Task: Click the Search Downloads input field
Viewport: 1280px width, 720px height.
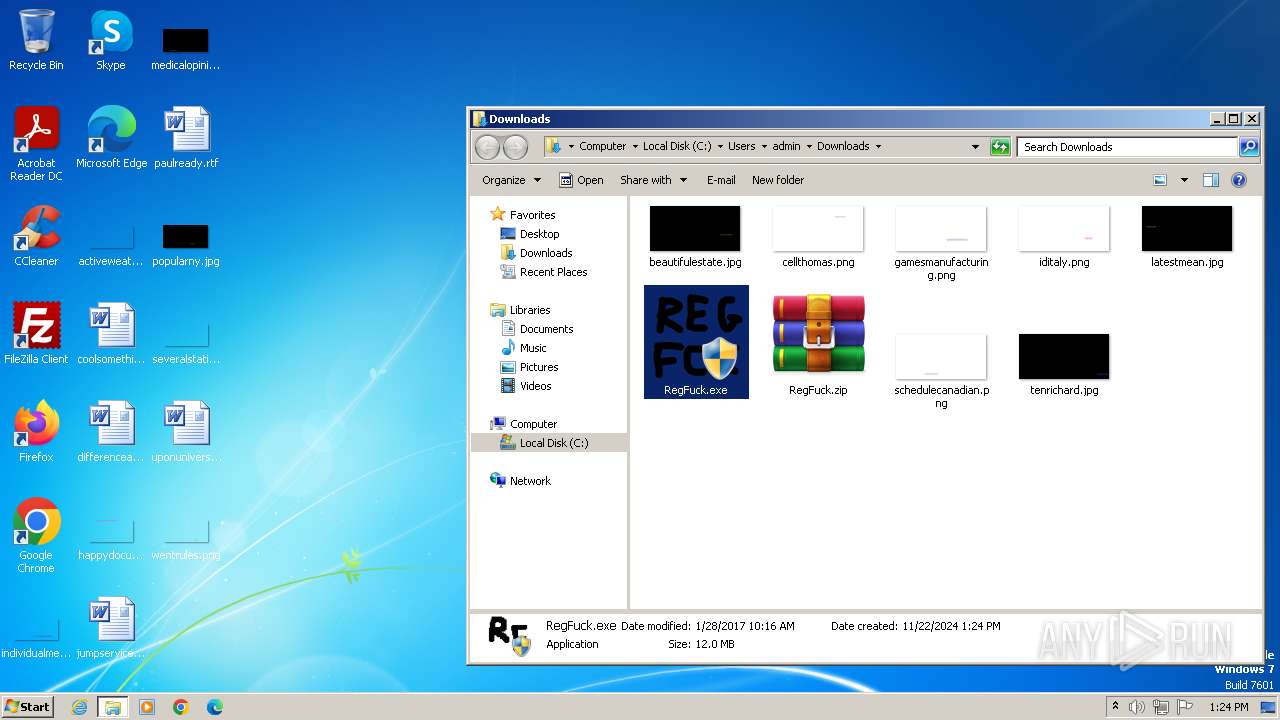Action: click(1128, 147)
